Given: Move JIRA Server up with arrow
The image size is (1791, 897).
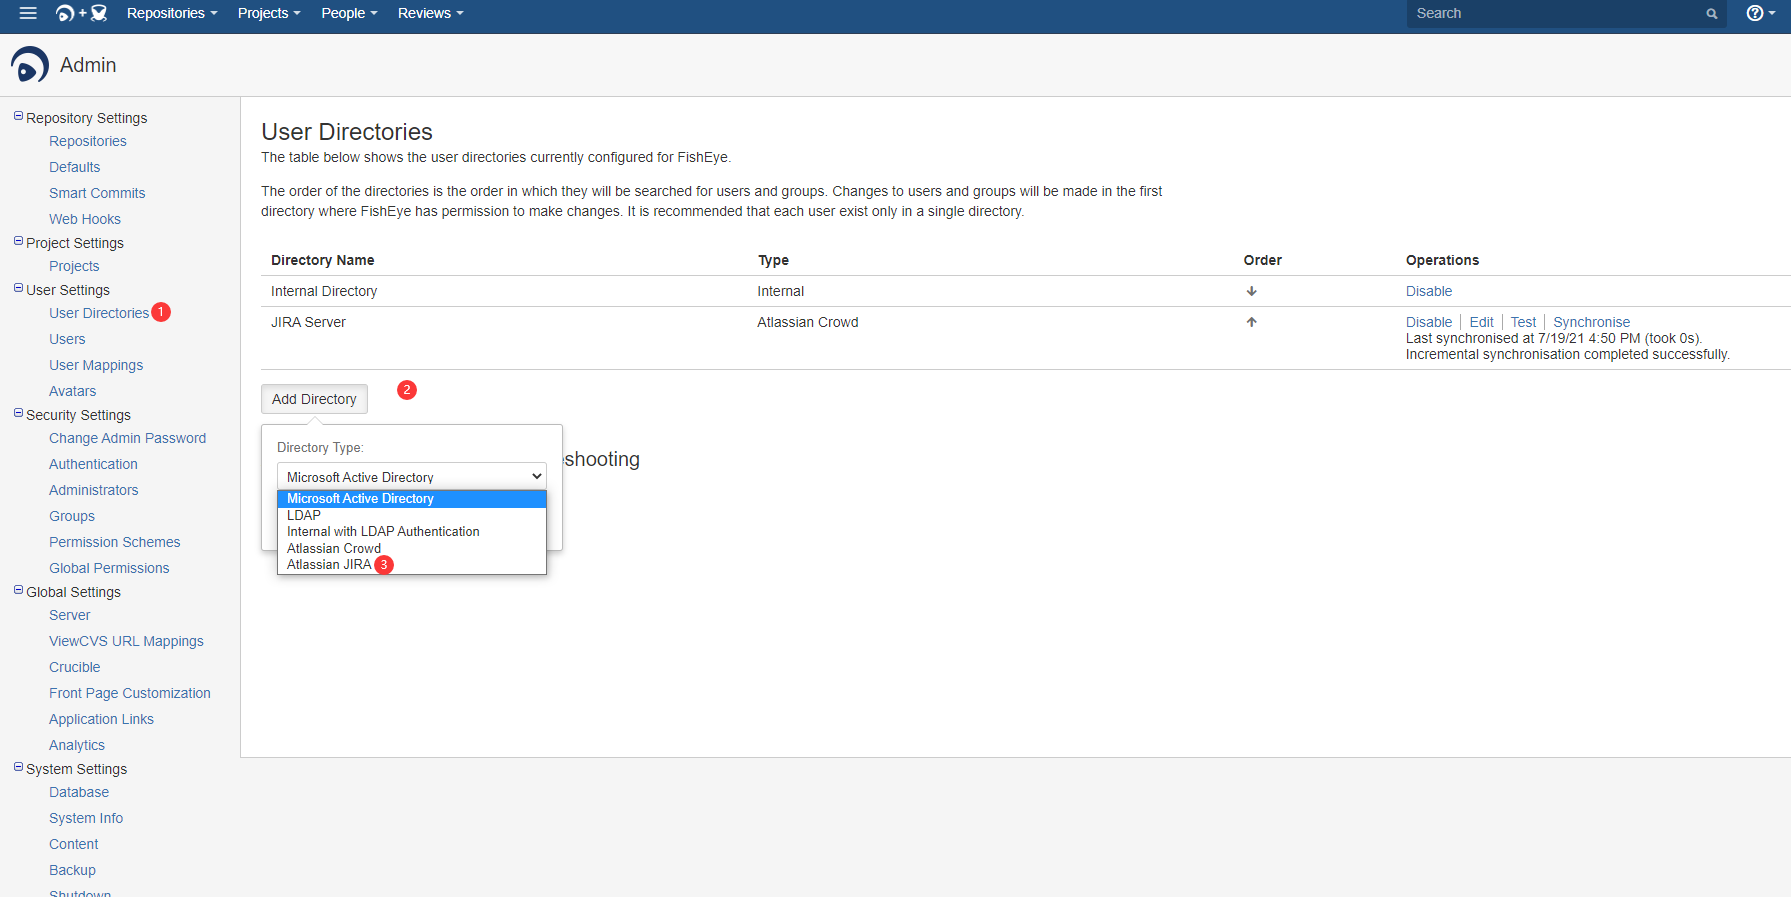Looking at the screenshot, I should (1251, 322).
